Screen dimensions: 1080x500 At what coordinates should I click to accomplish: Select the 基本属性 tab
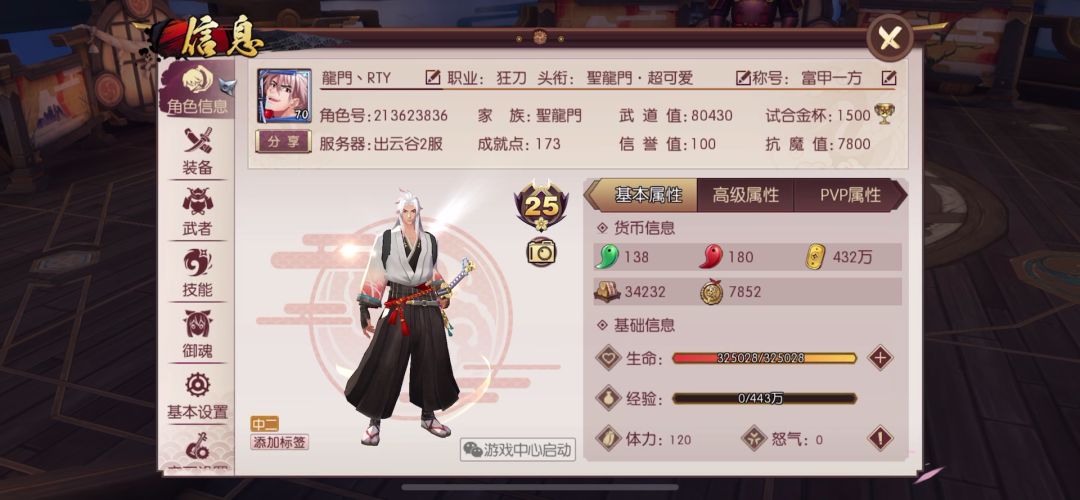click(x=641, y=195)
